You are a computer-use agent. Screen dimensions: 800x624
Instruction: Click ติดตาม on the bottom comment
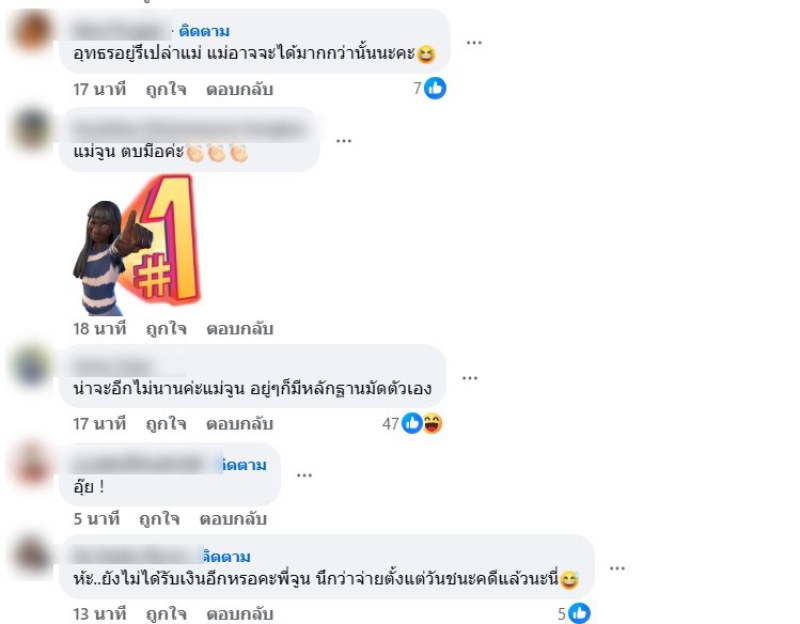(227, 556)
